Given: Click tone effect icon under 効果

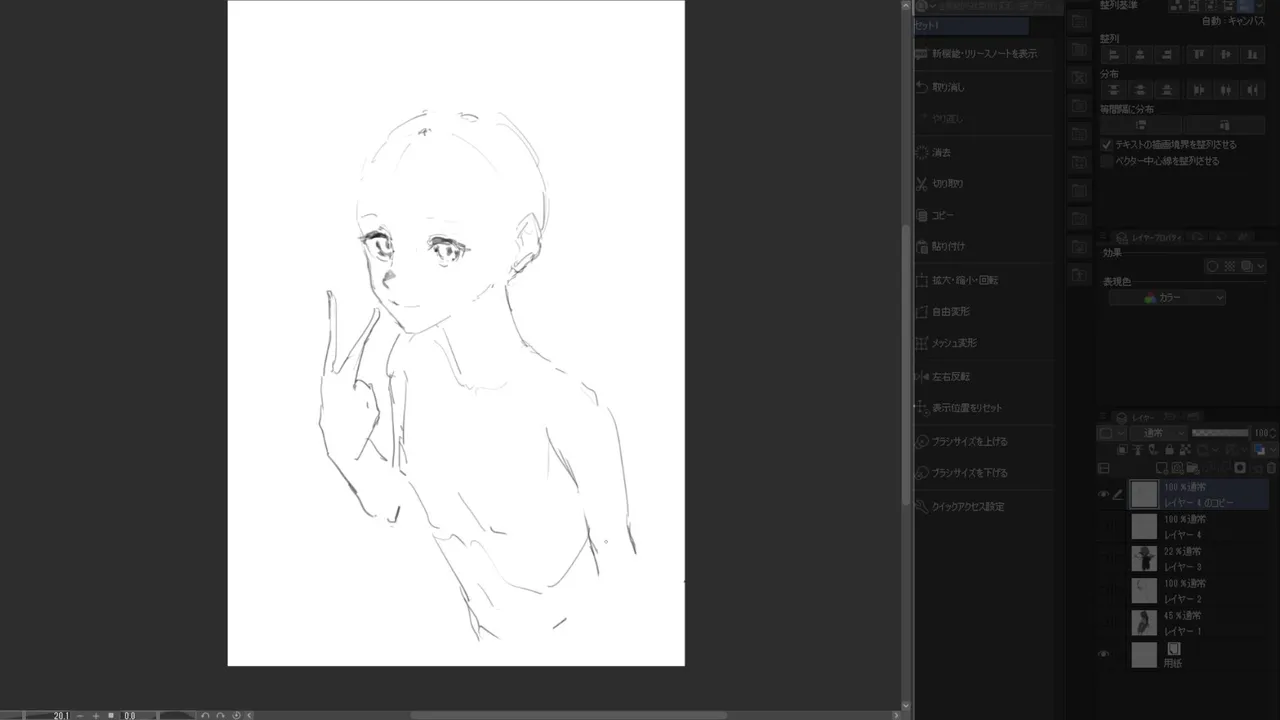Looking at the screenshot, I should [x=1229, y=267].
